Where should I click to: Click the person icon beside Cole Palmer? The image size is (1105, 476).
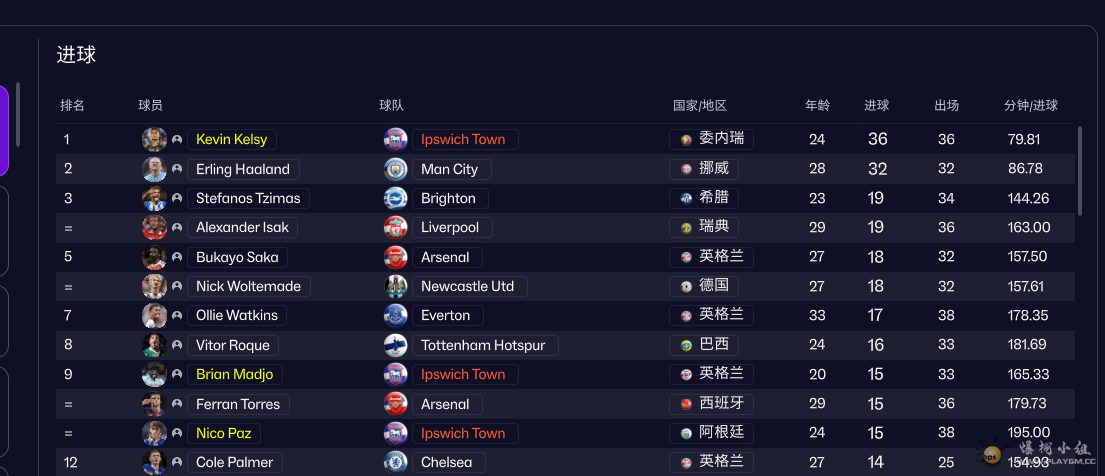click(x=177, y=463)
